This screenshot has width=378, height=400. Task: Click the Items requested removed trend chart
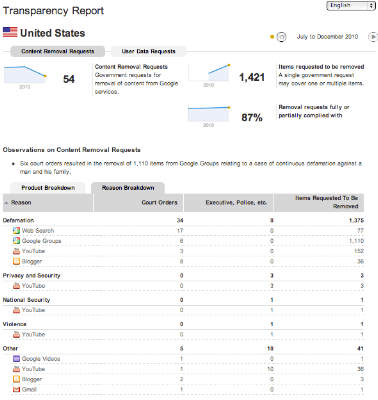pyautogui.click(x=209, y=73)
